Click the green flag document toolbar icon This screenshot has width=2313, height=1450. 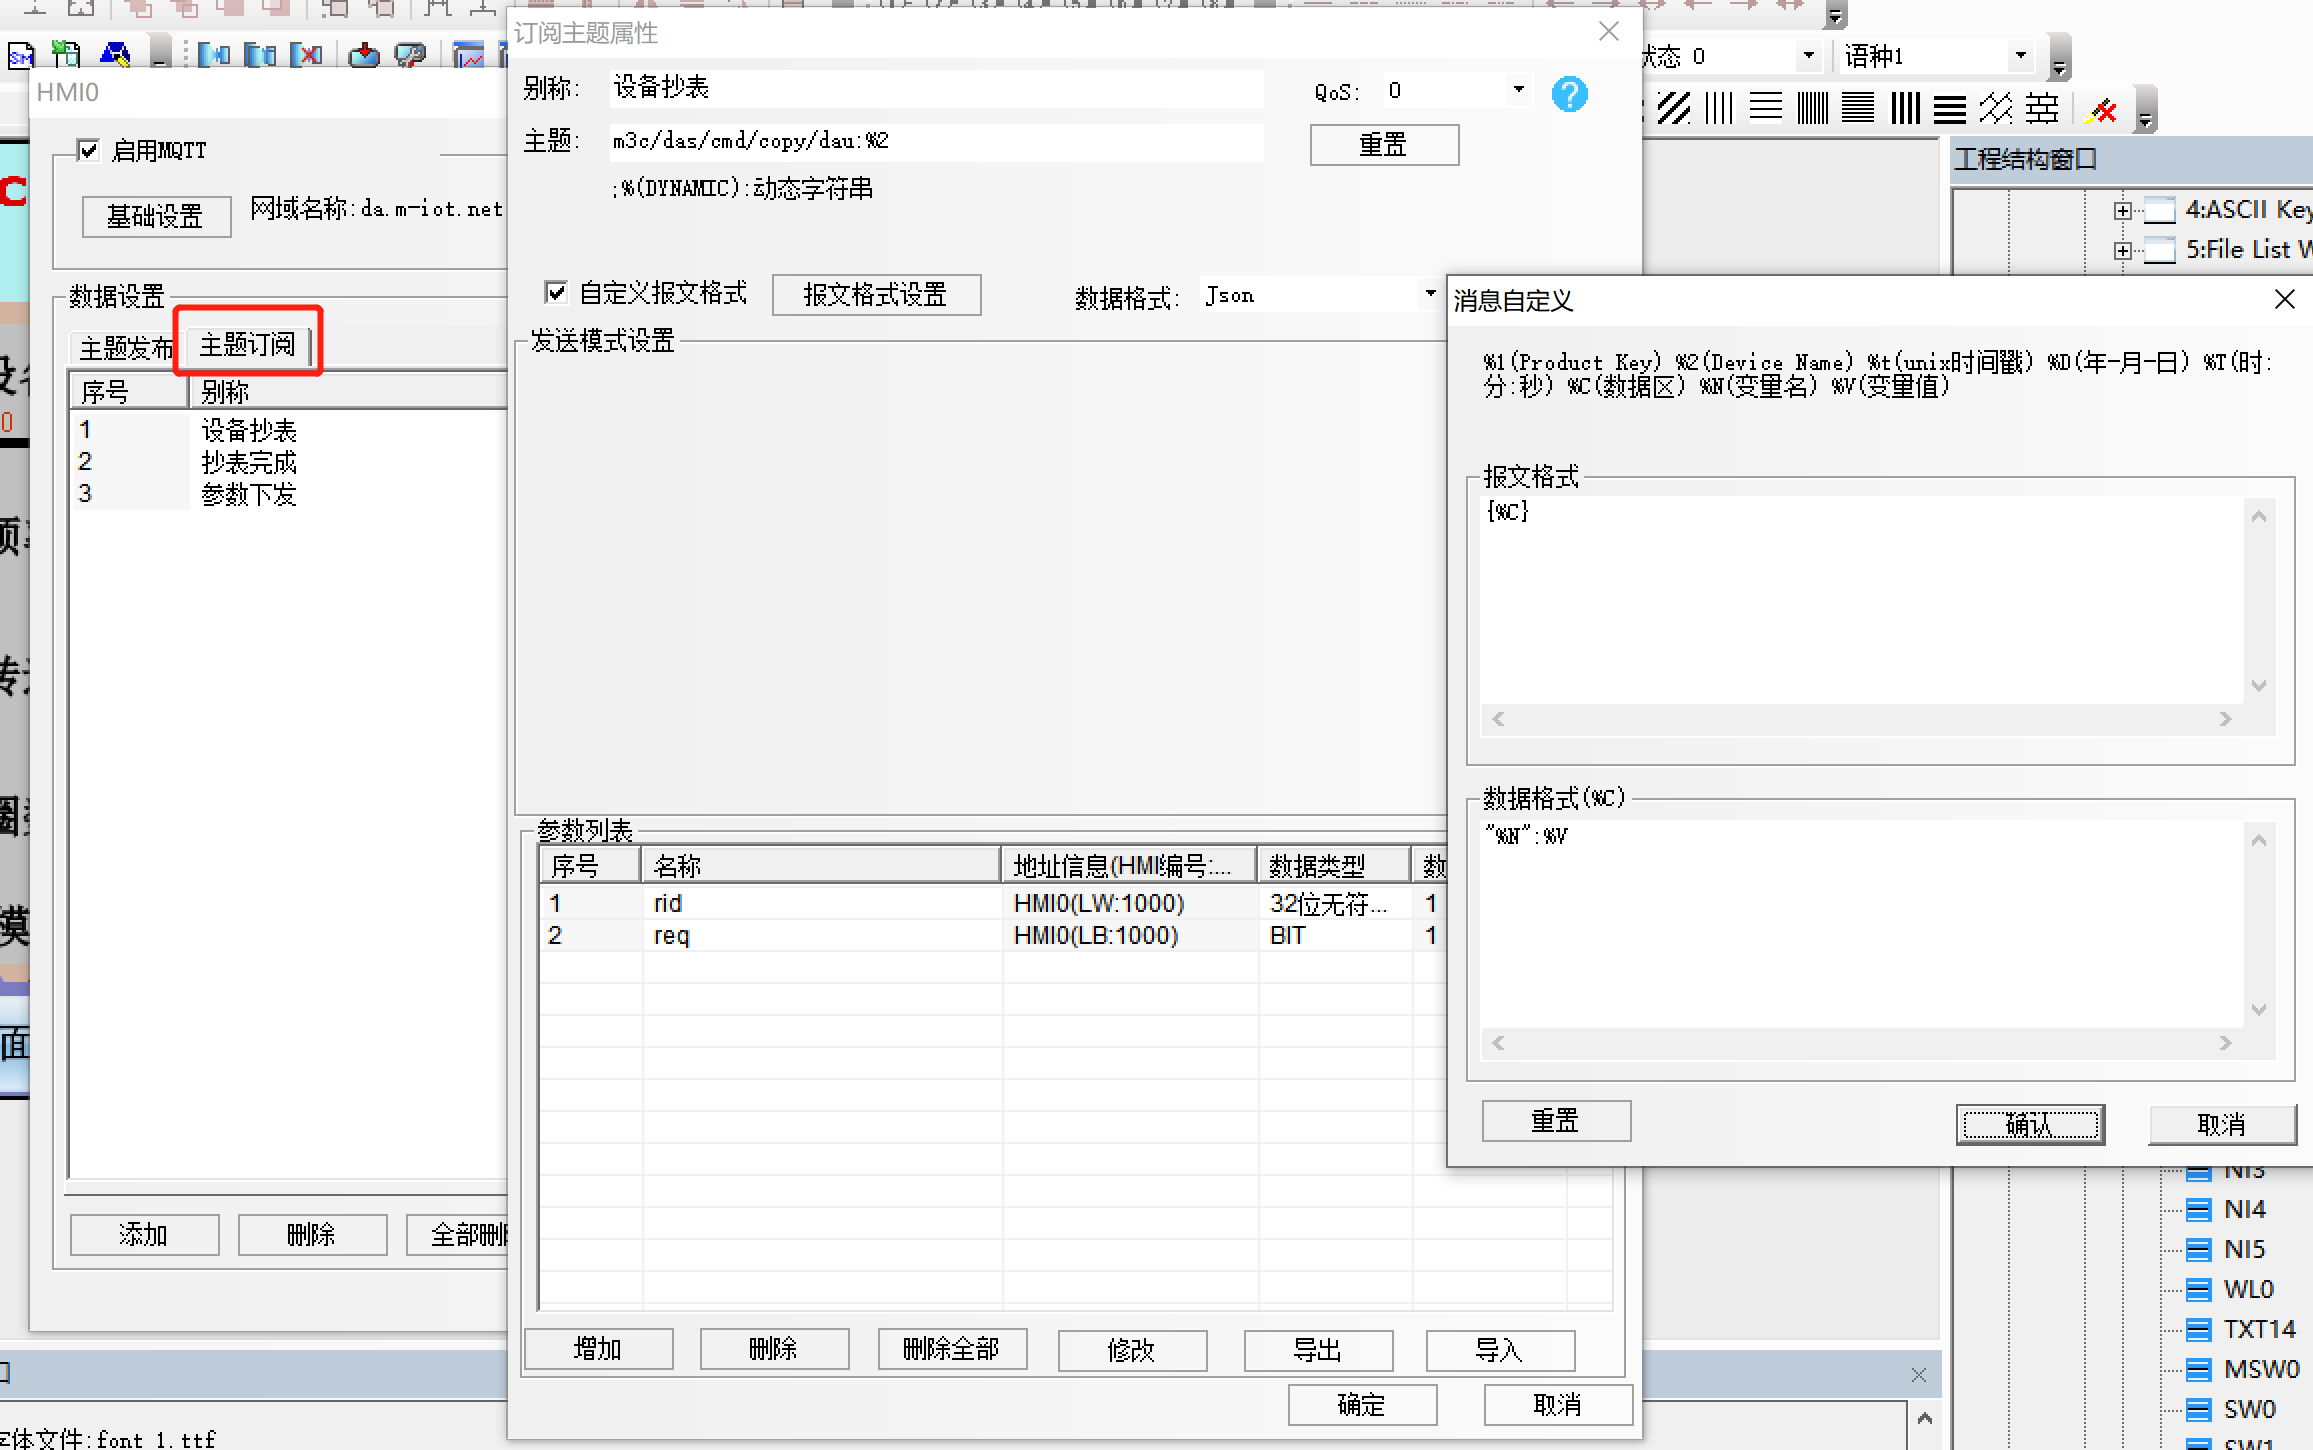click(x=67, y=54)
